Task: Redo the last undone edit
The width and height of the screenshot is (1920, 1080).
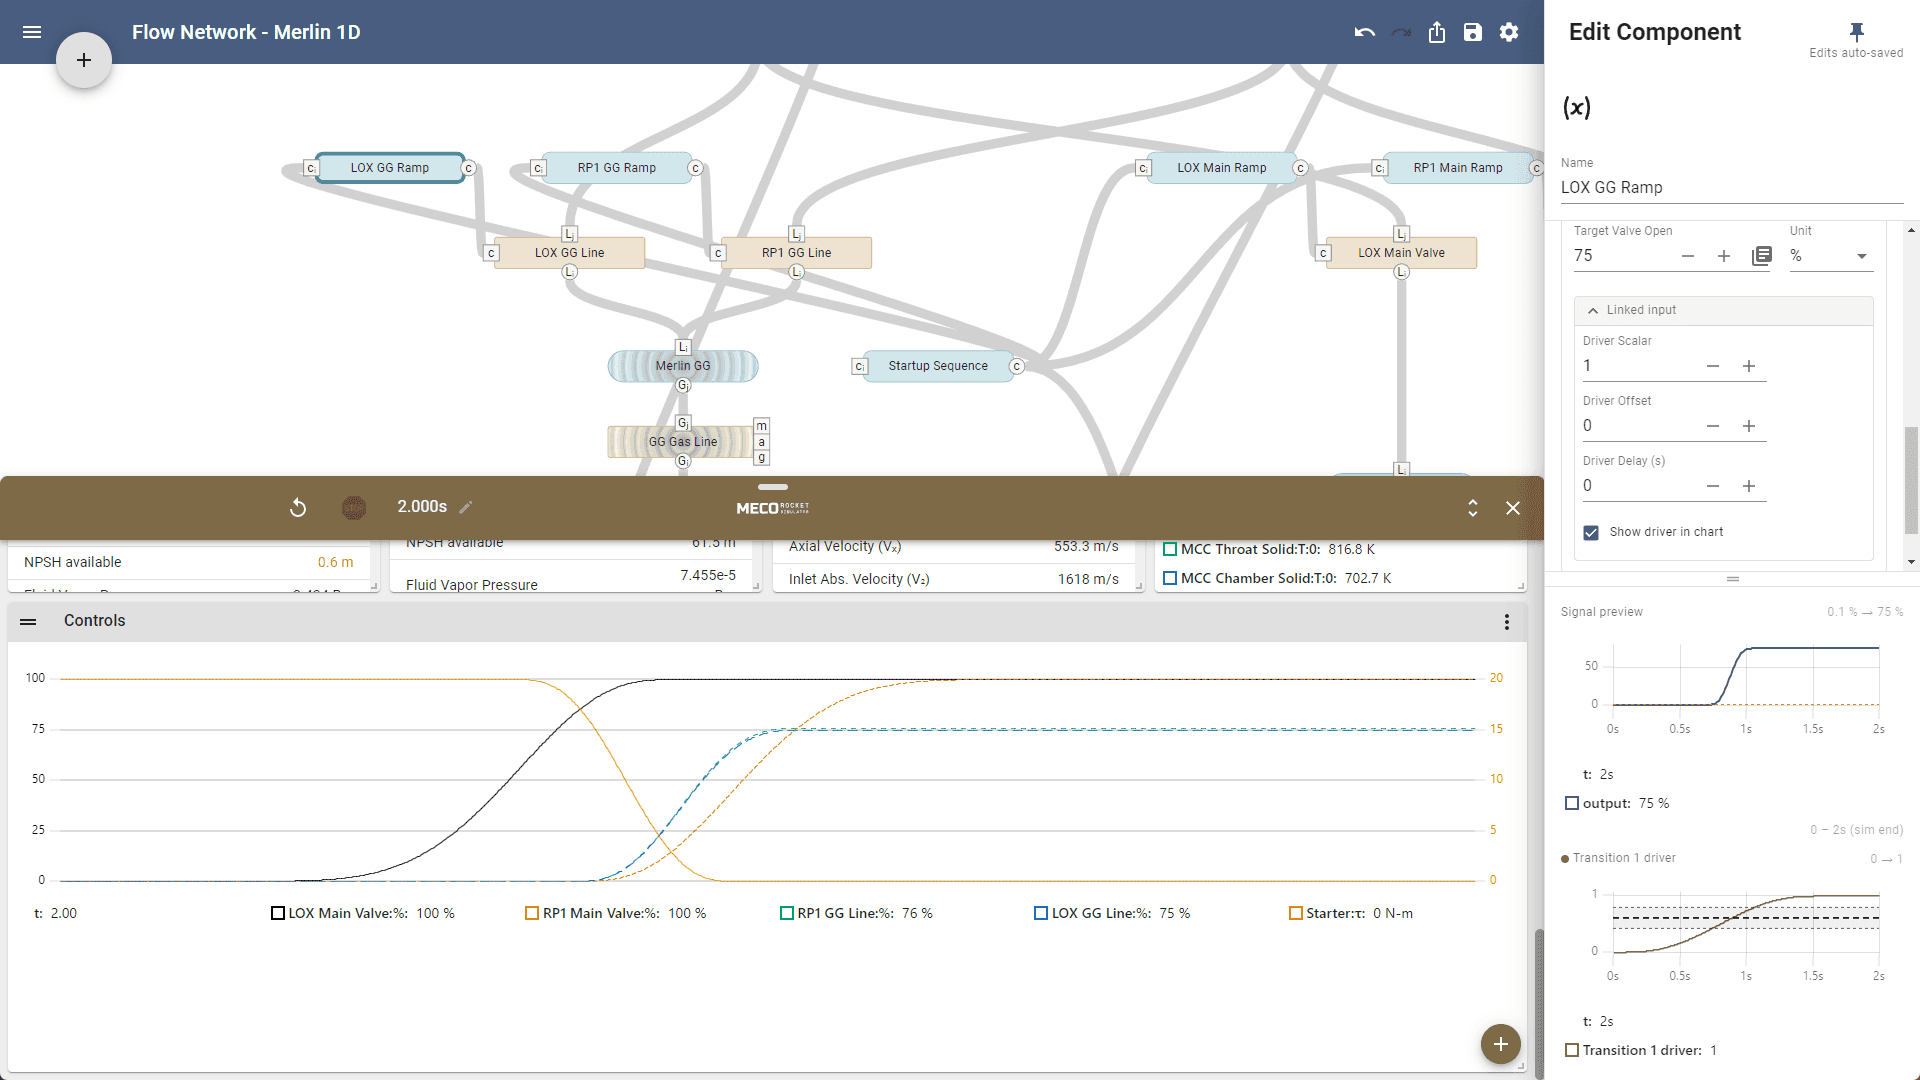Action: 1401,32
